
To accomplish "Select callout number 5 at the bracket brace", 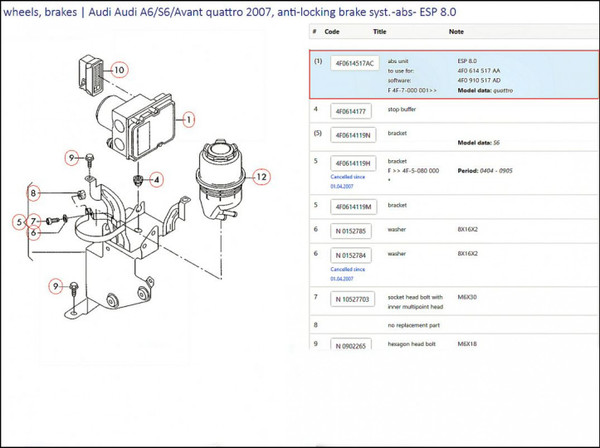I will [x=19, y=222].
